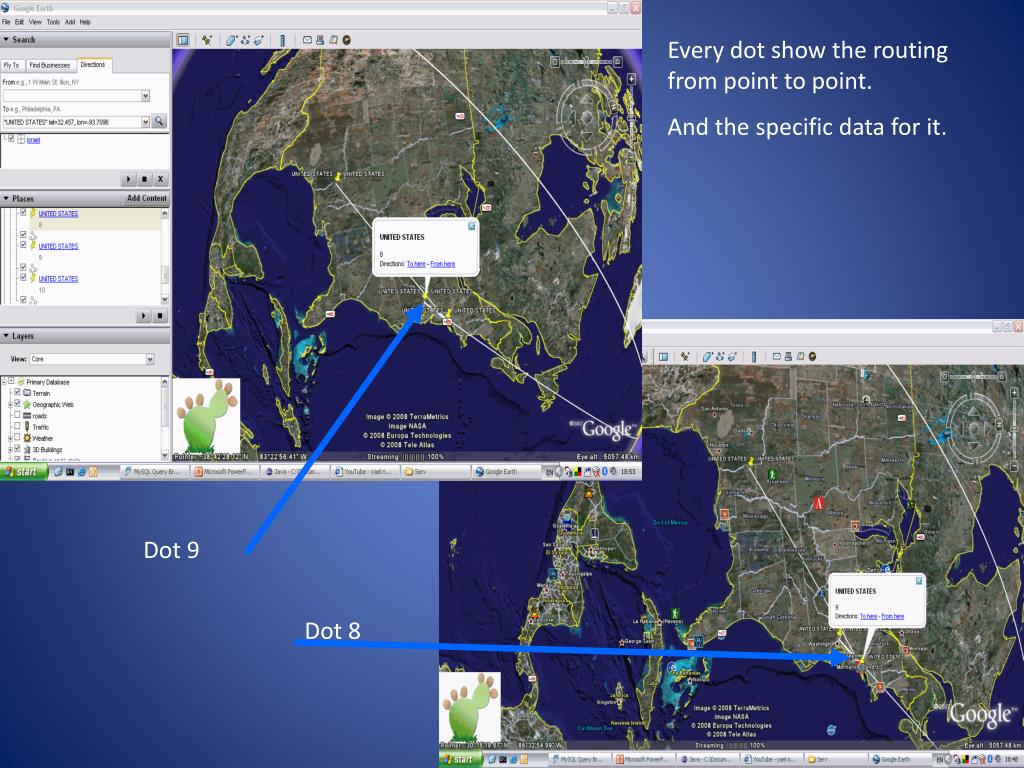1024x768 pixels.
Task: Uncheck the UNITED STATES 9 placemark checkbox
Action: click(x=24, y=246)
